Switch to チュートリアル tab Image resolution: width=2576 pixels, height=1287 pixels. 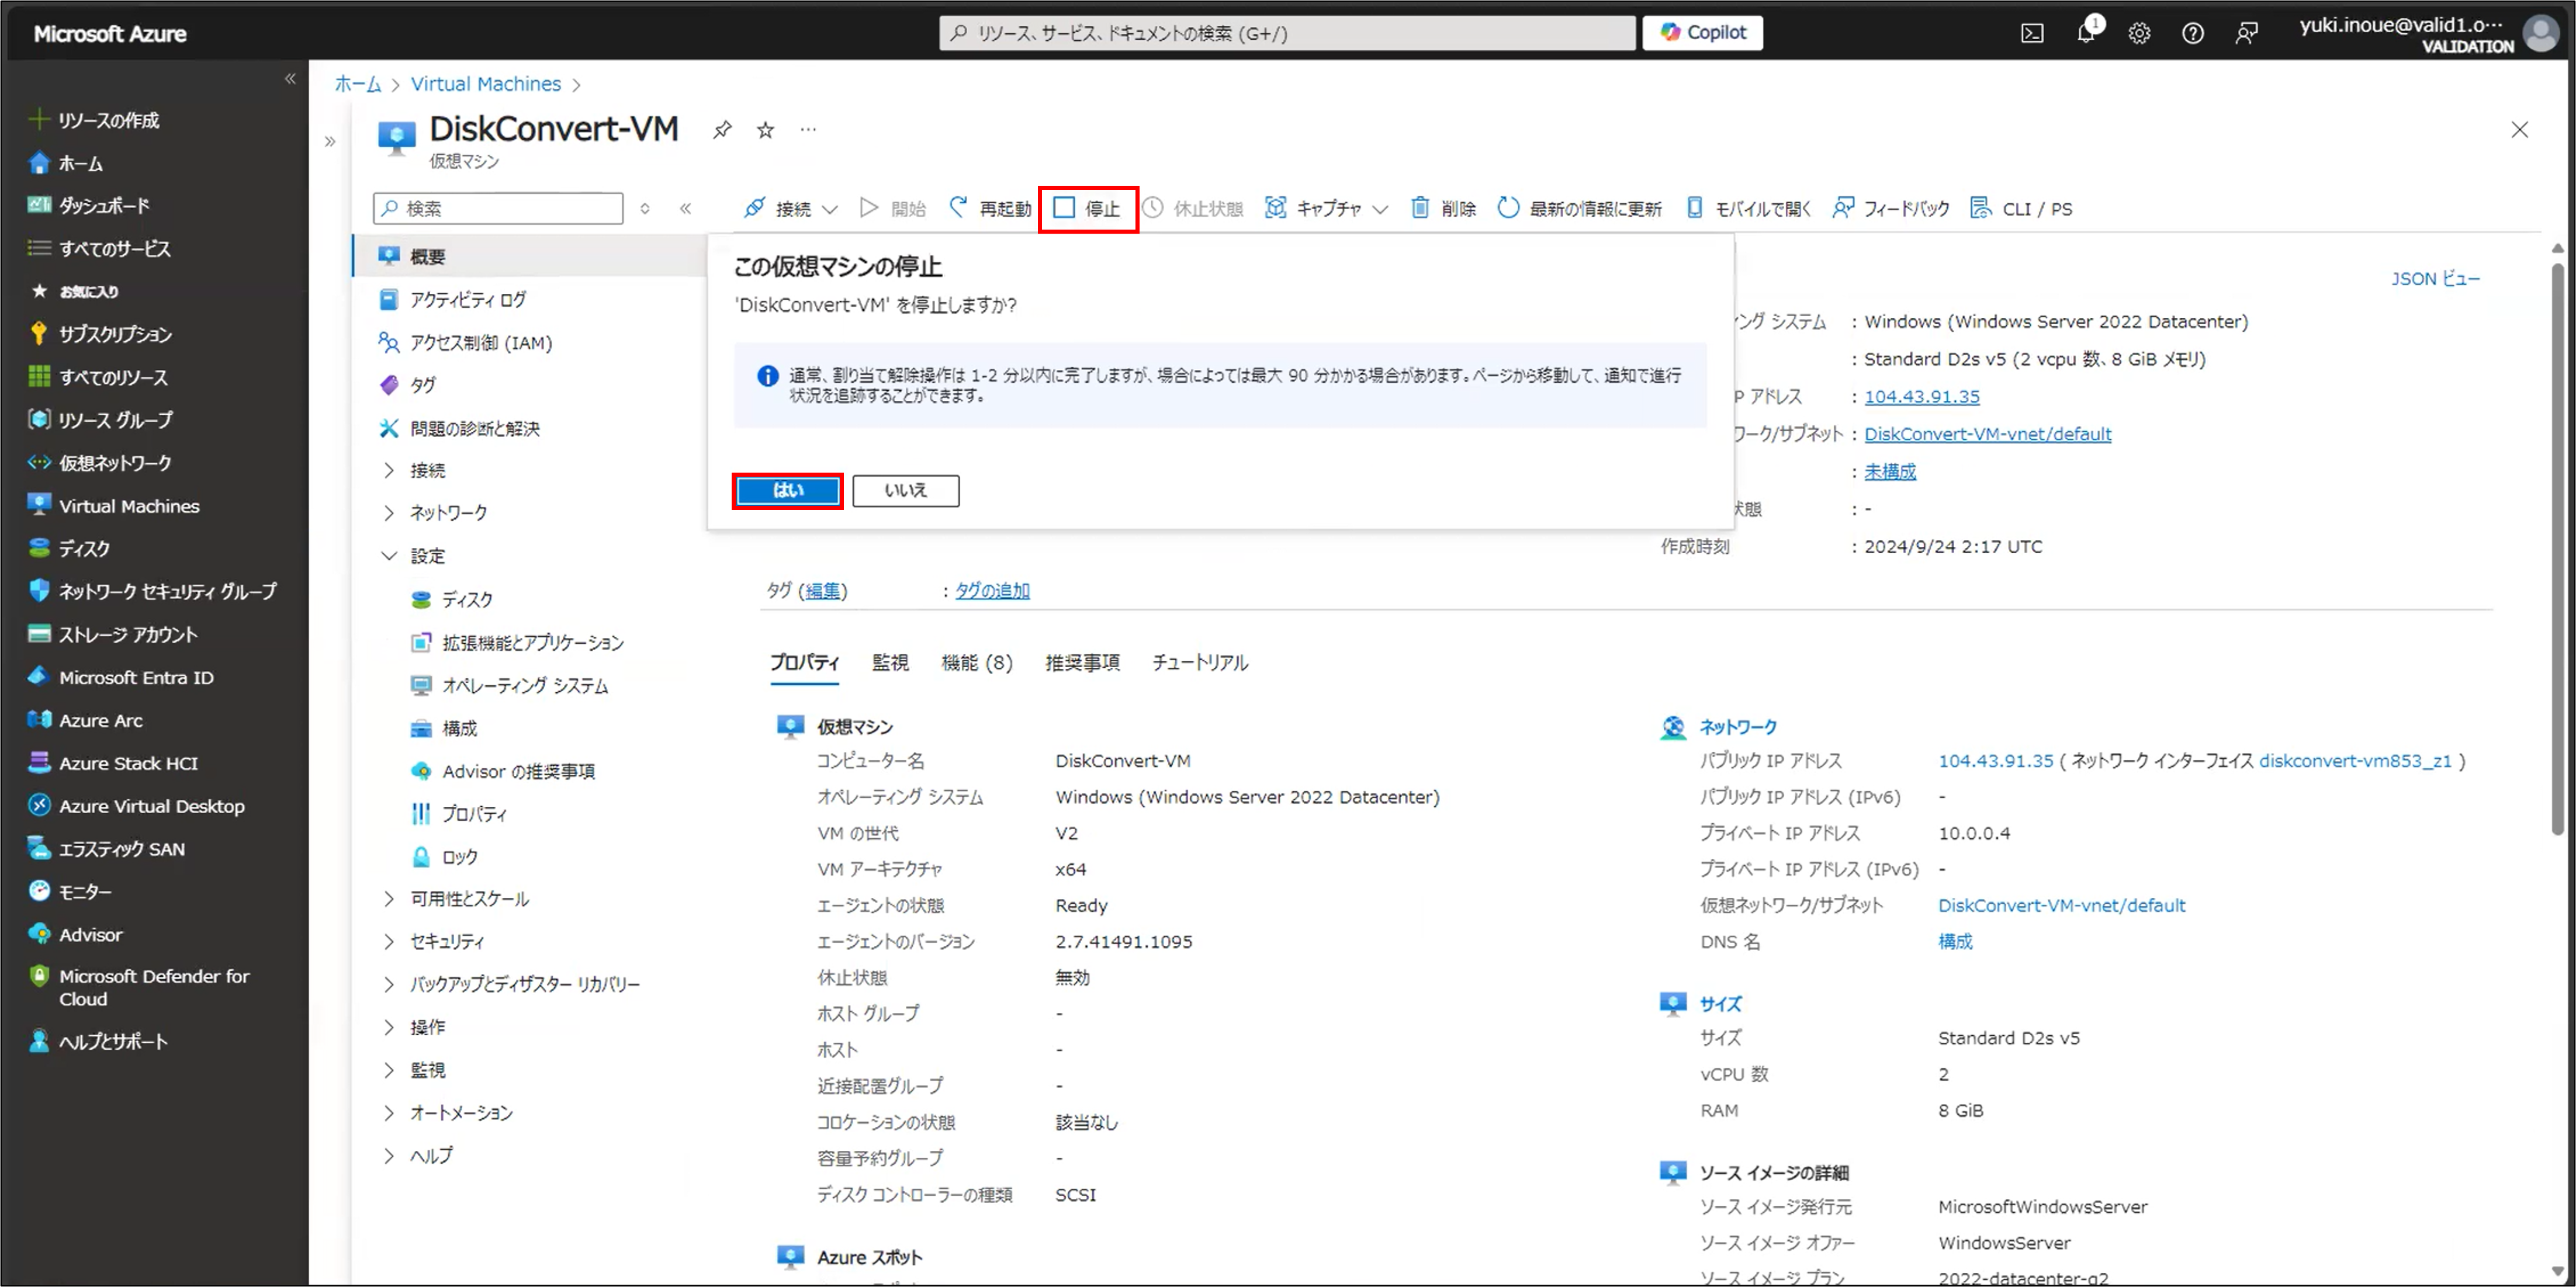click(x=1199, y=662)
